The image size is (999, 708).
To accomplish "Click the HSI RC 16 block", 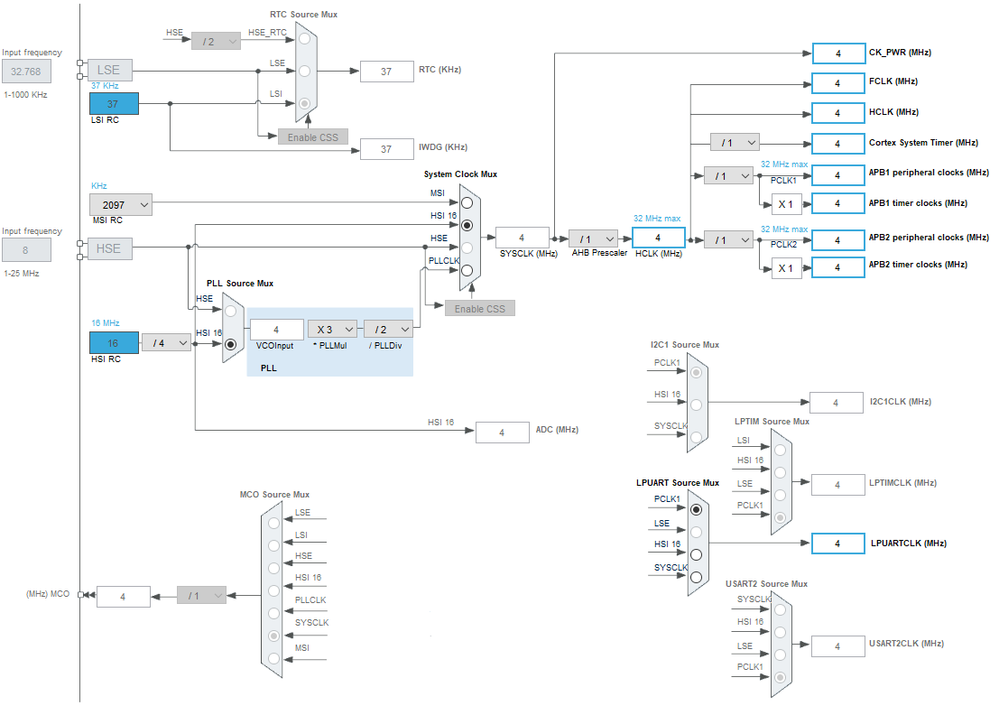I will tap(114, 342).
